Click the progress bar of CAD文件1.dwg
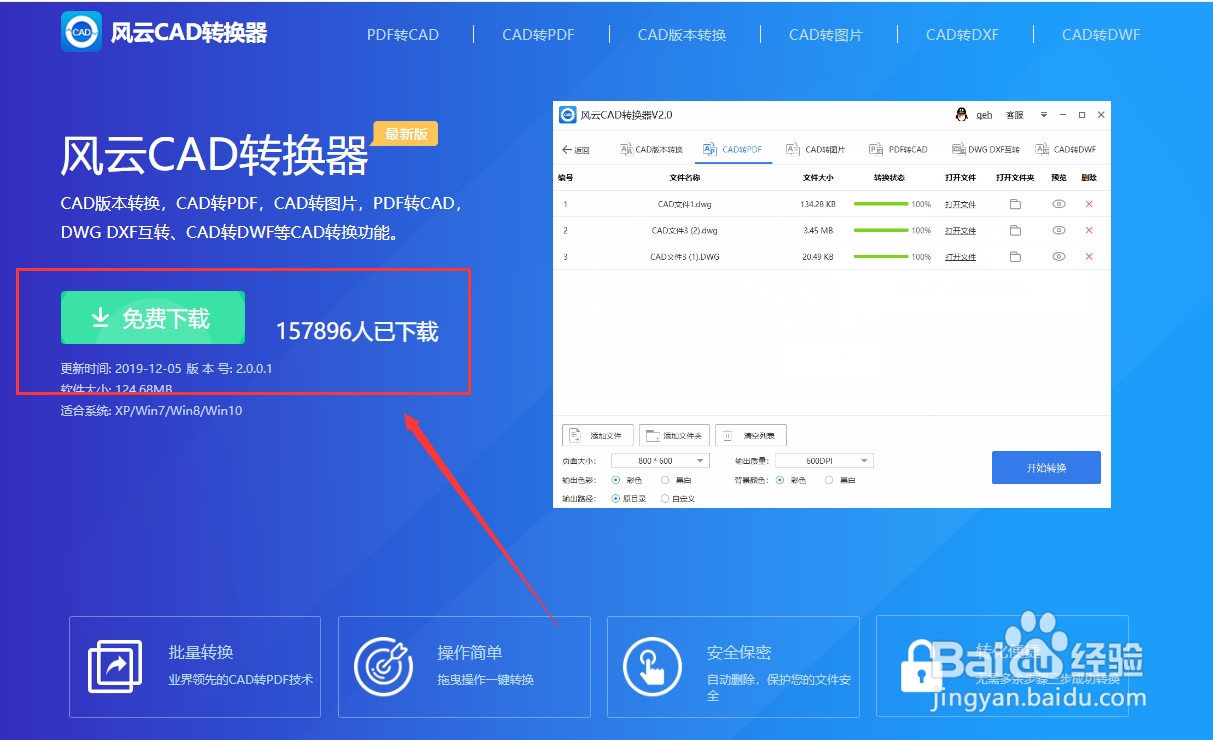1213x740 pixels. (x=880, y=203)
